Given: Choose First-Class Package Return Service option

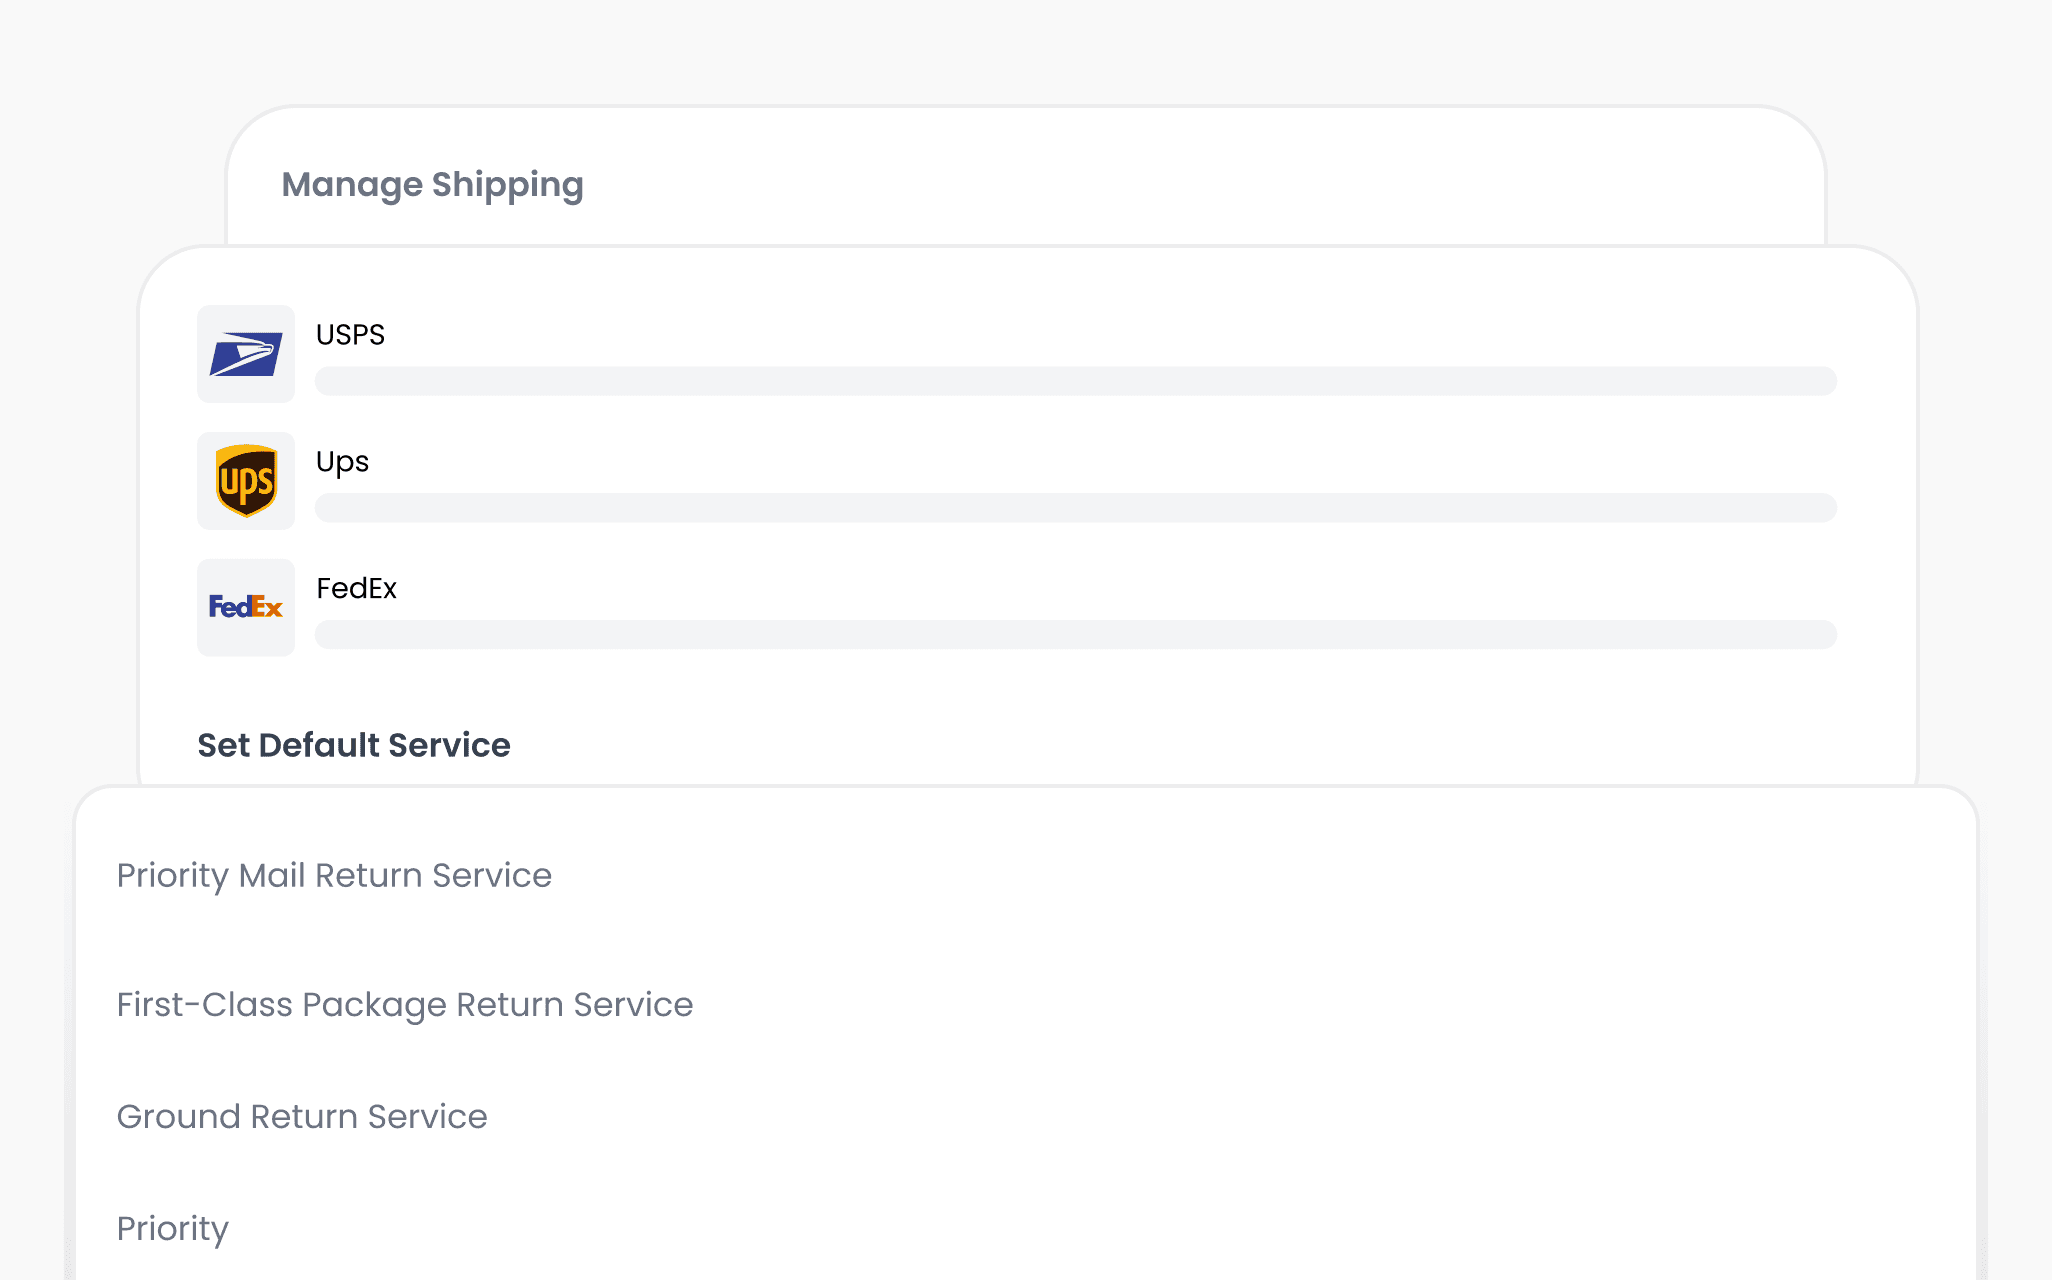Looking at the screenshot, I should click(x=405, y=1005).
